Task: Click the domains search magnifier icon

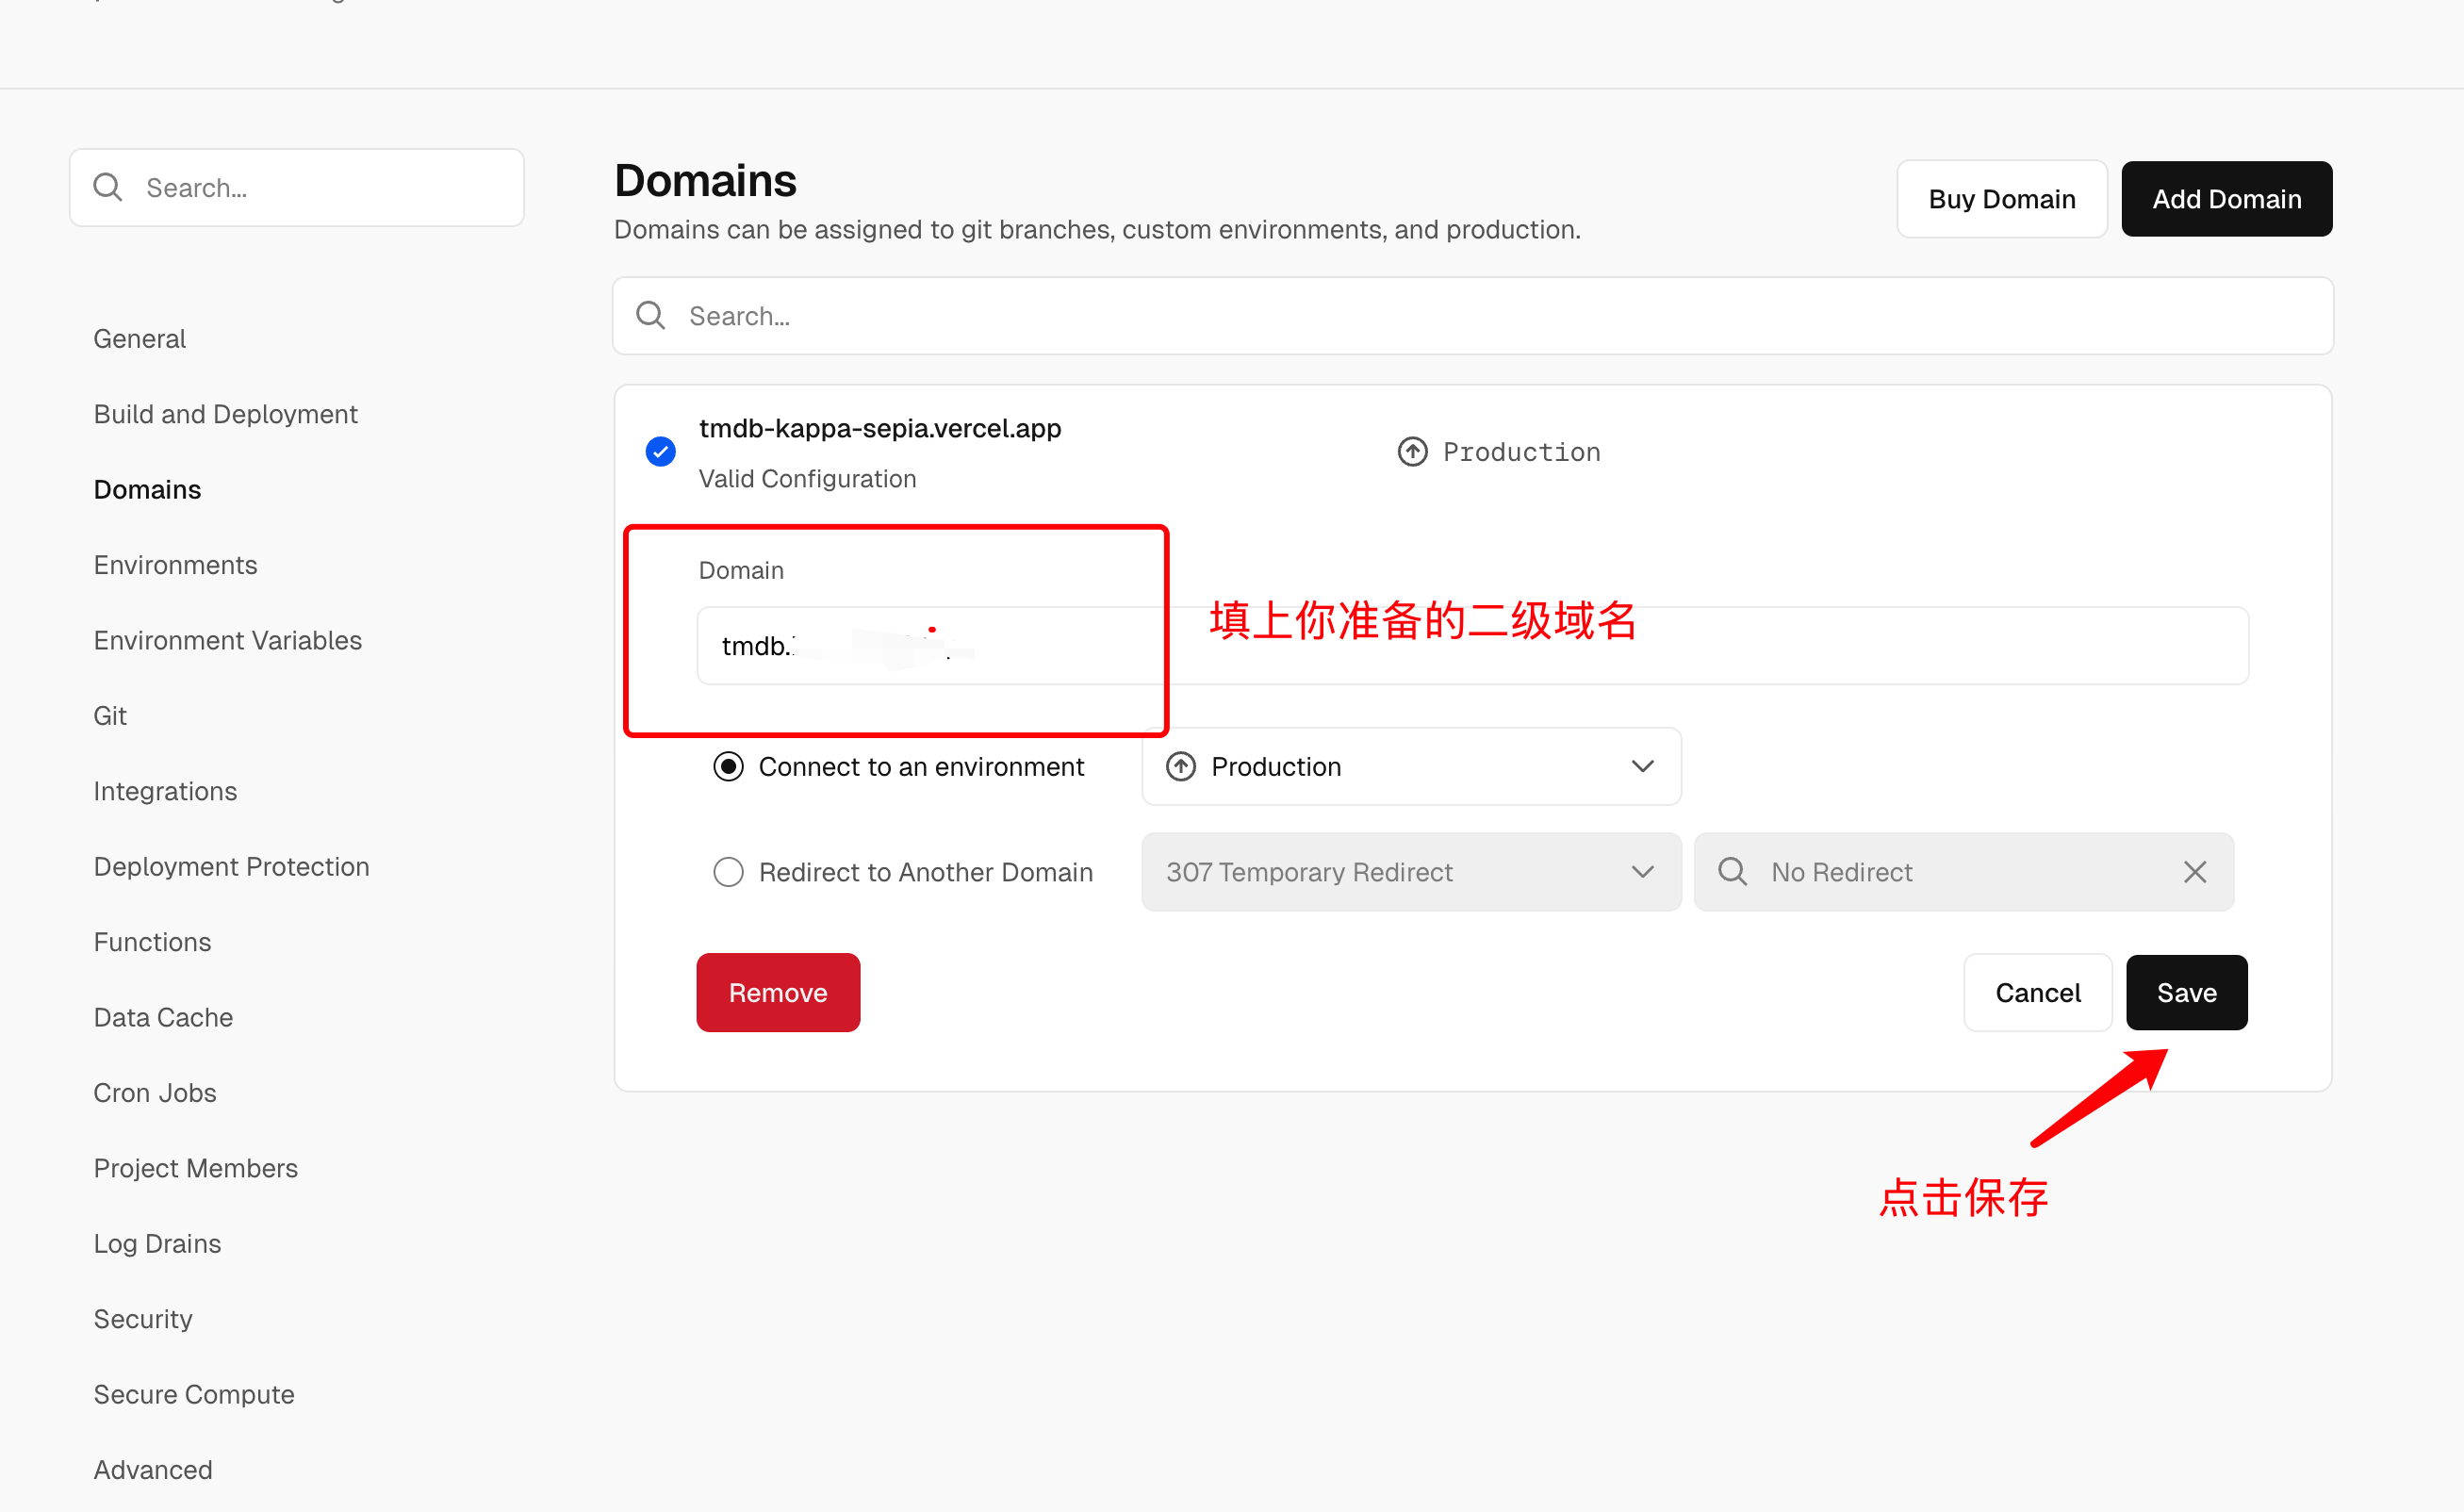Action: (x=651, y=315)
